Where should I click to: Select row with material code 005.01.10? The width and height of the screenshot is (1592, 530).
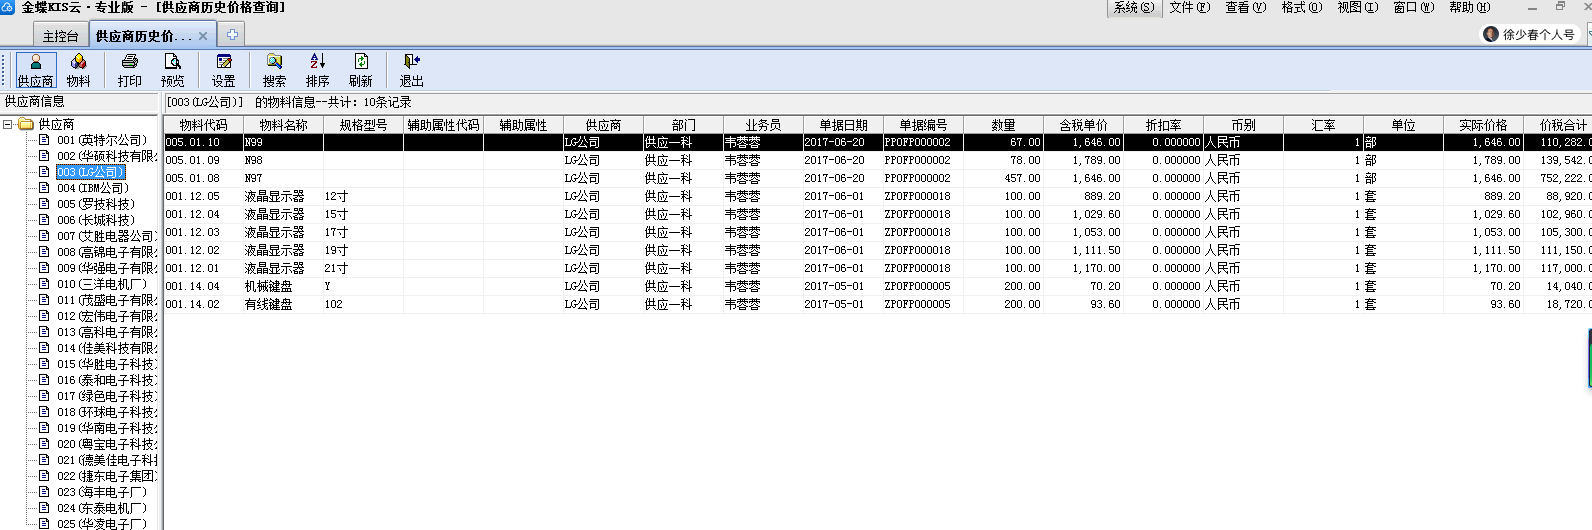coord(878,142)
